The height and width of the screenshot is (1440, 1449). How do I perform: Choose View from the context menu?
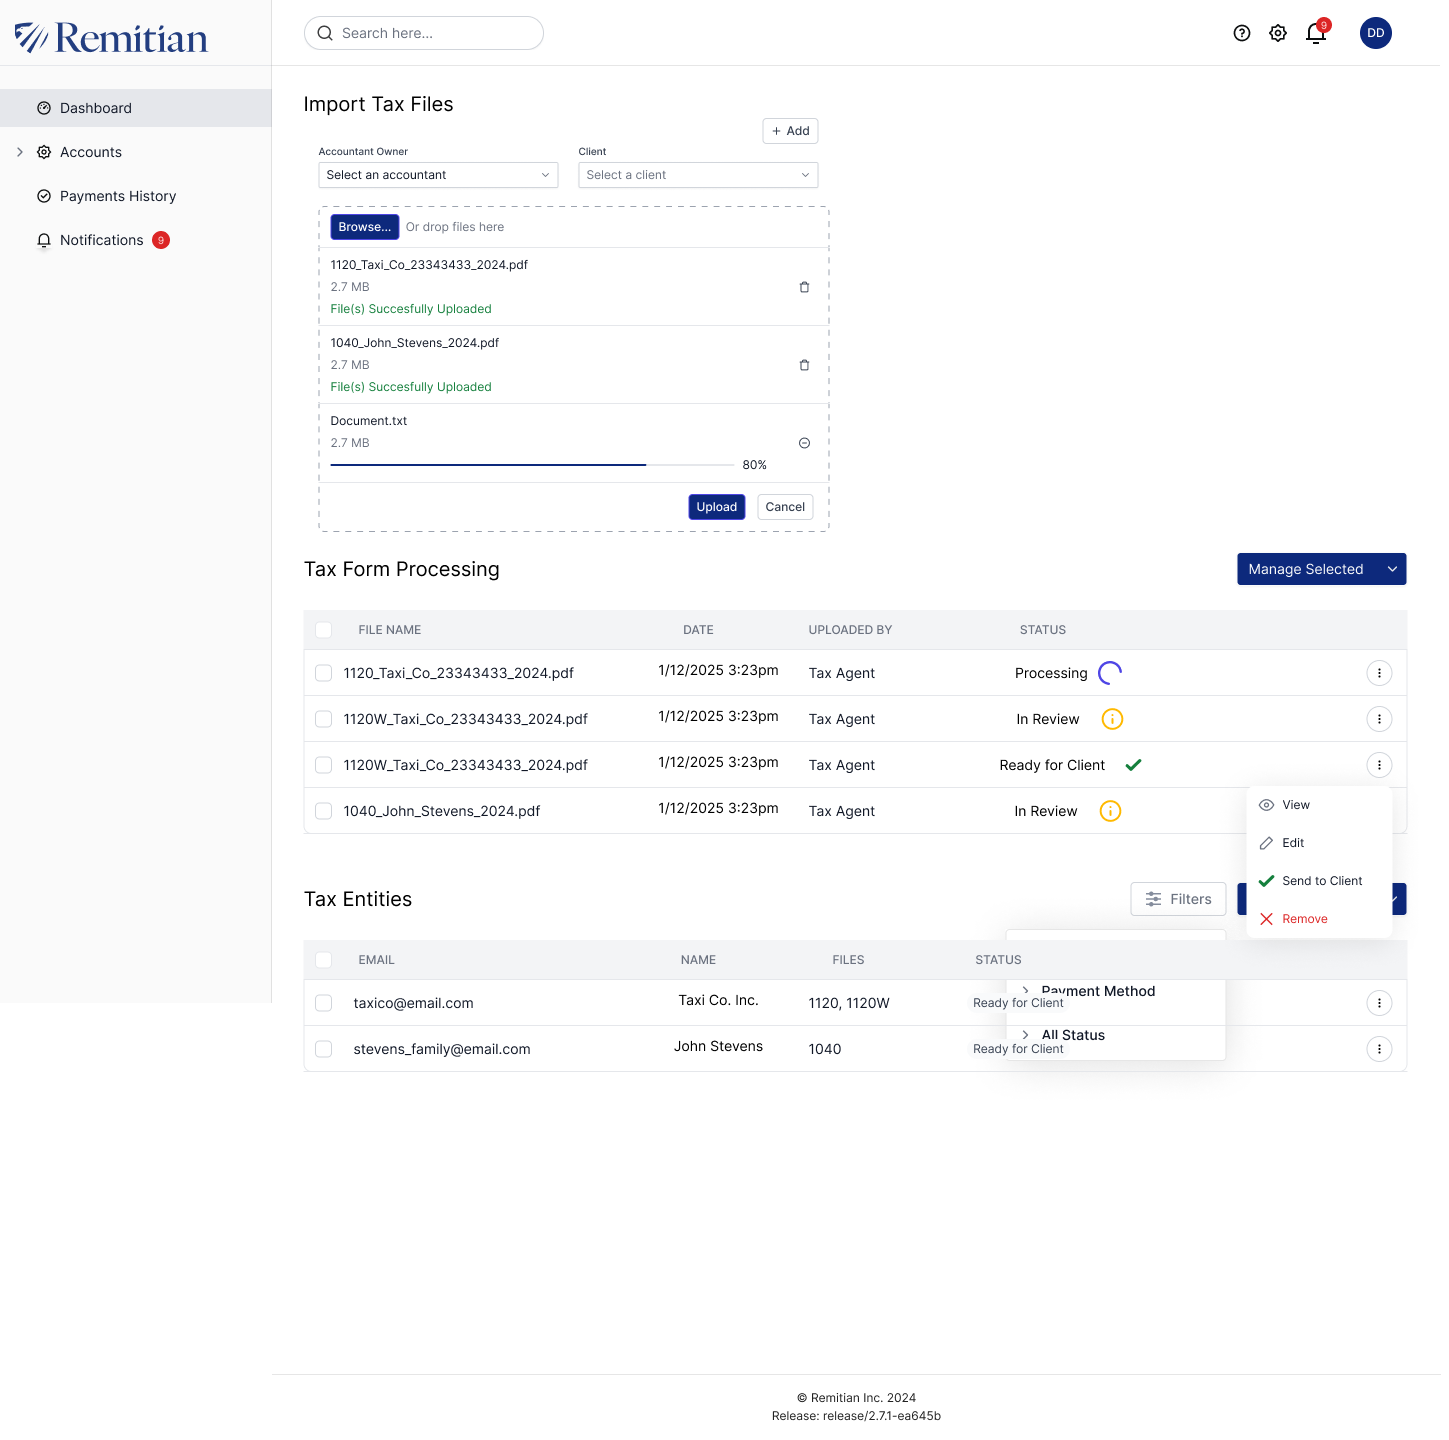pyautogui.click(x=1319, y=805)
